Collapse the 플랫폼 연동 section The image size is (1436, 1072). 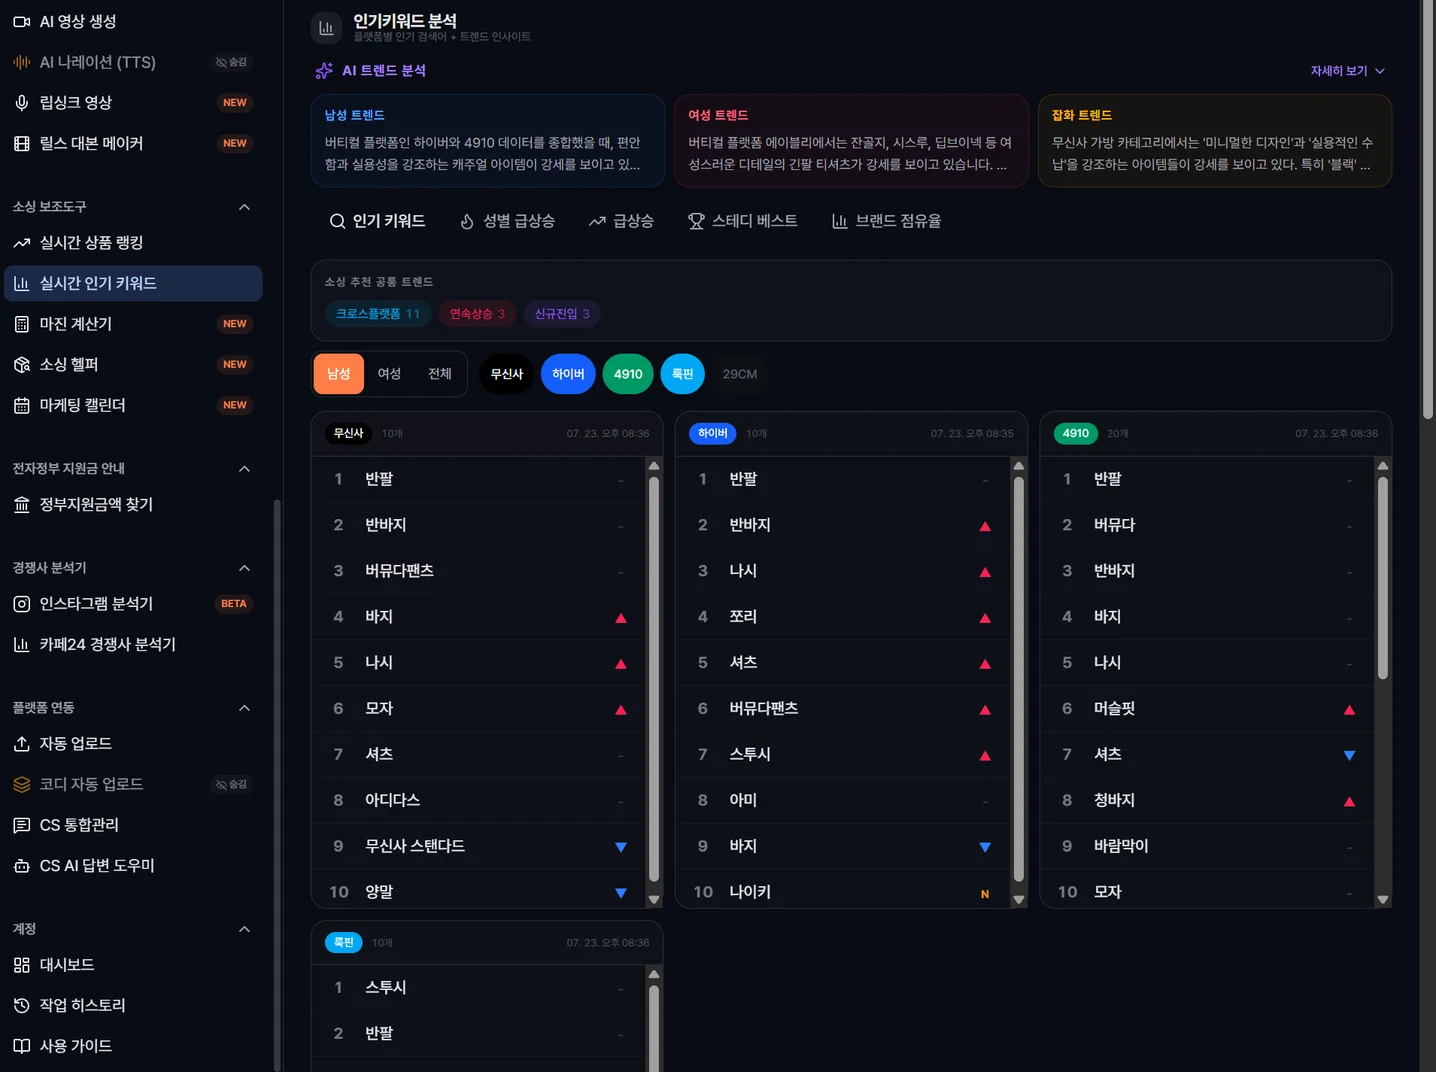245,708
